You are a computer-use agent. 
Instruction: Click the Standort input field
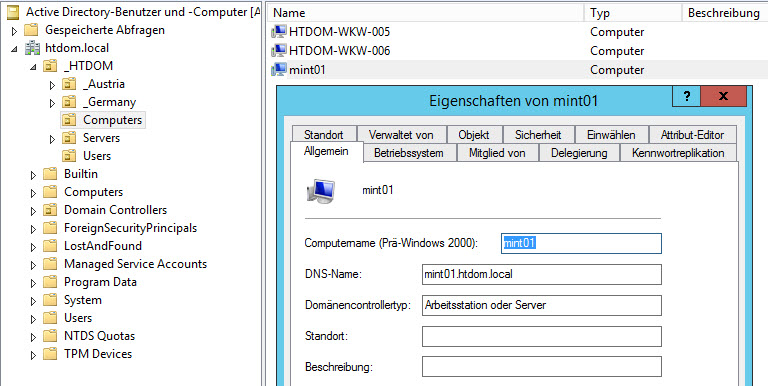point(542,337)
